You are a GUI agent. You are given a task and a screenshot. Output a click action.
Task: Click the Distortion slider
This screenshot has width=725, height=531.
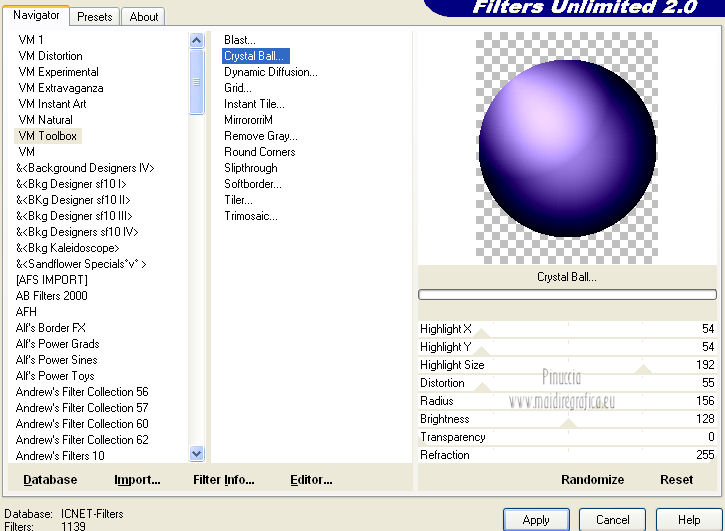pos(567,383)
